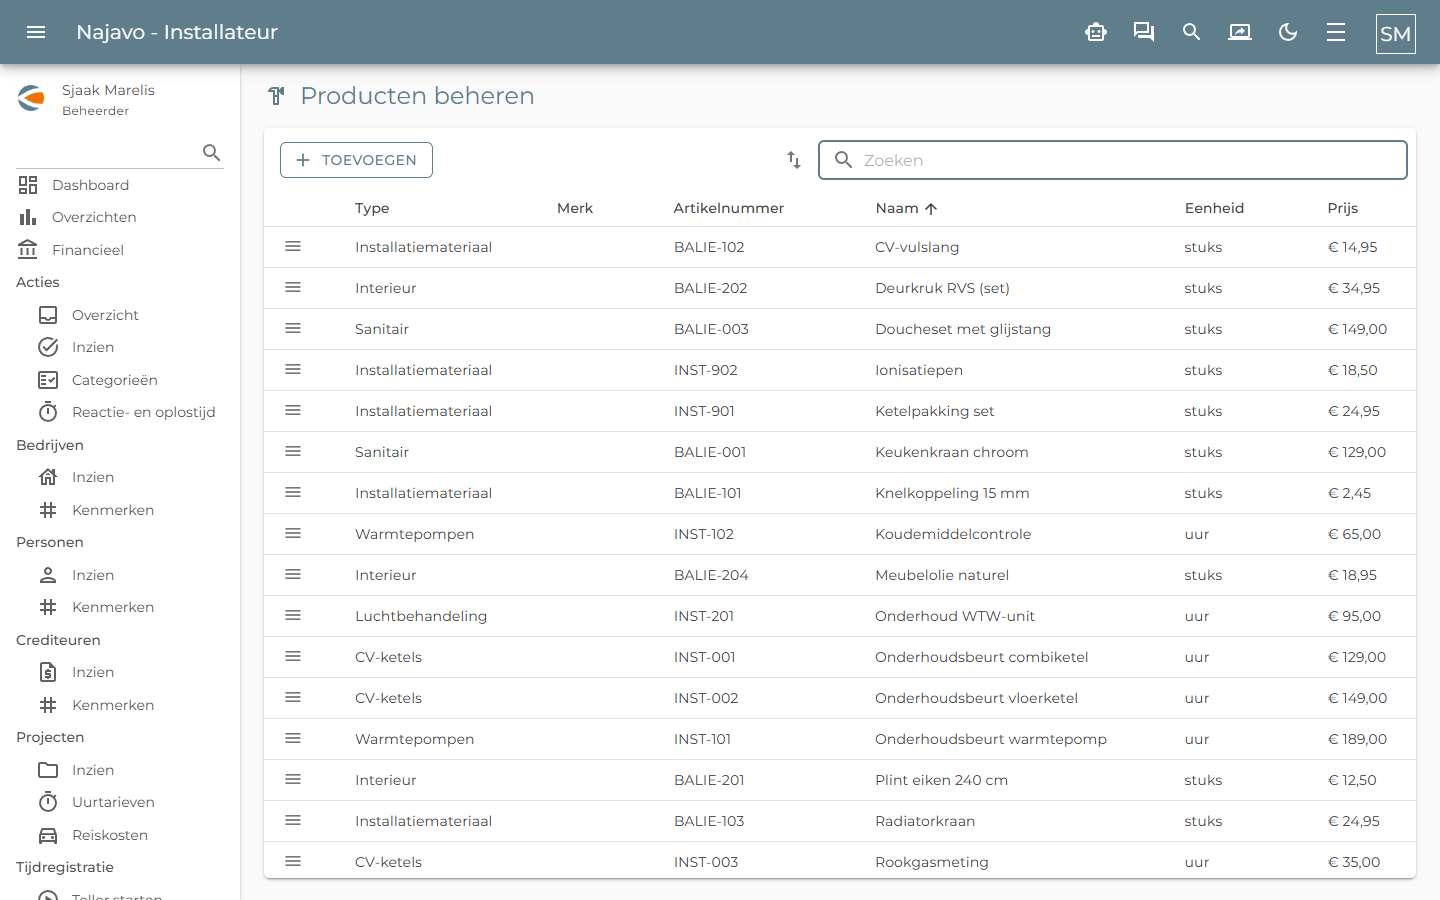The width and height of the screenshot is (1440, 900).
Task: Sort by the Eenheid column header
Action: 1214,208
